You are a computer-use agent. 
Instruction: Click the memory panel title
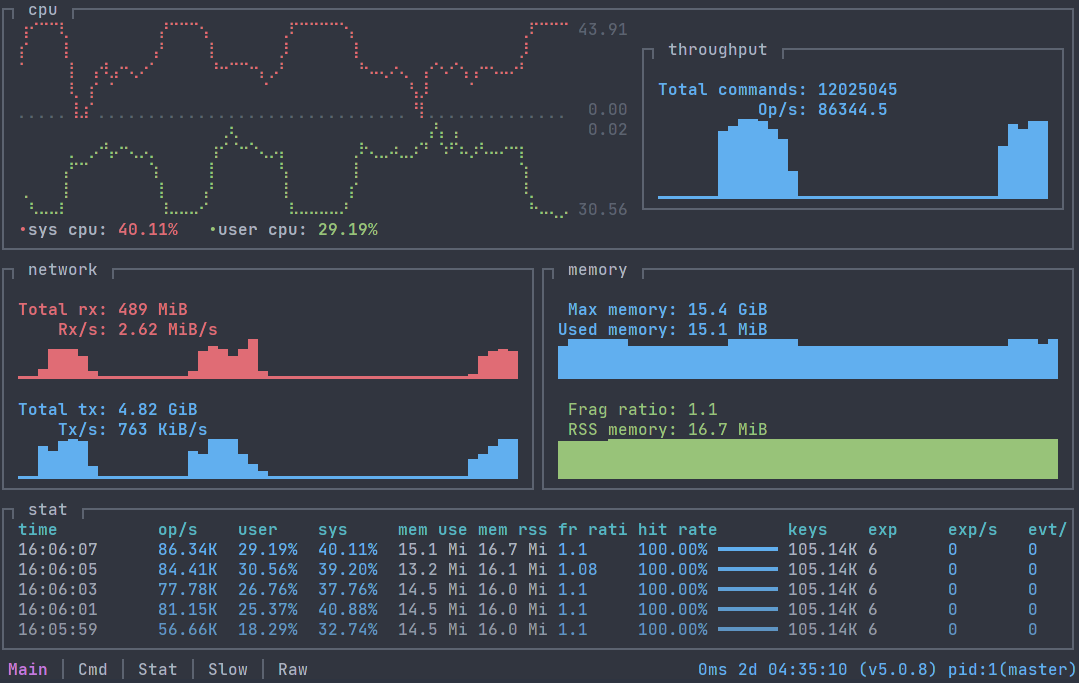point(598,270)
